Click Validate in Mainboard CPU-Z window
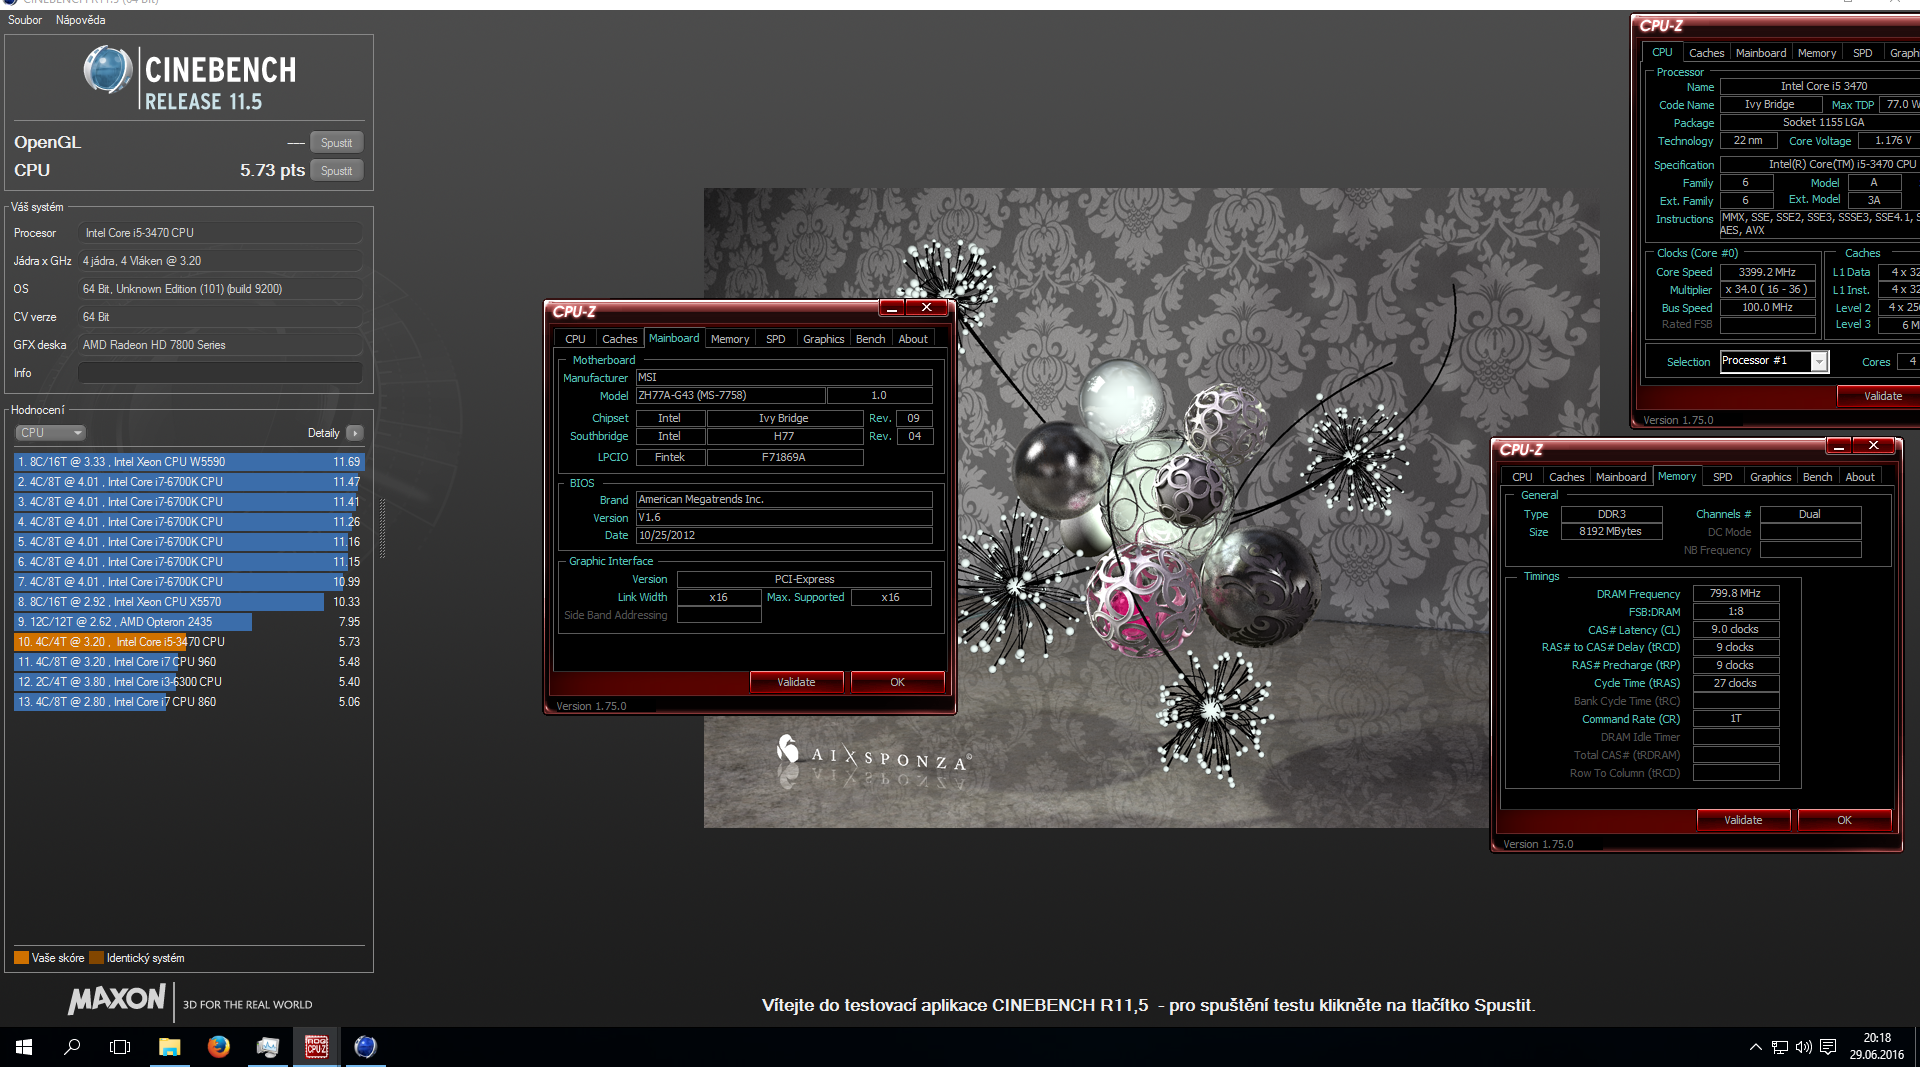Image resolution: width=1920 pixels, height=1067 pixels. pos(796,682)
